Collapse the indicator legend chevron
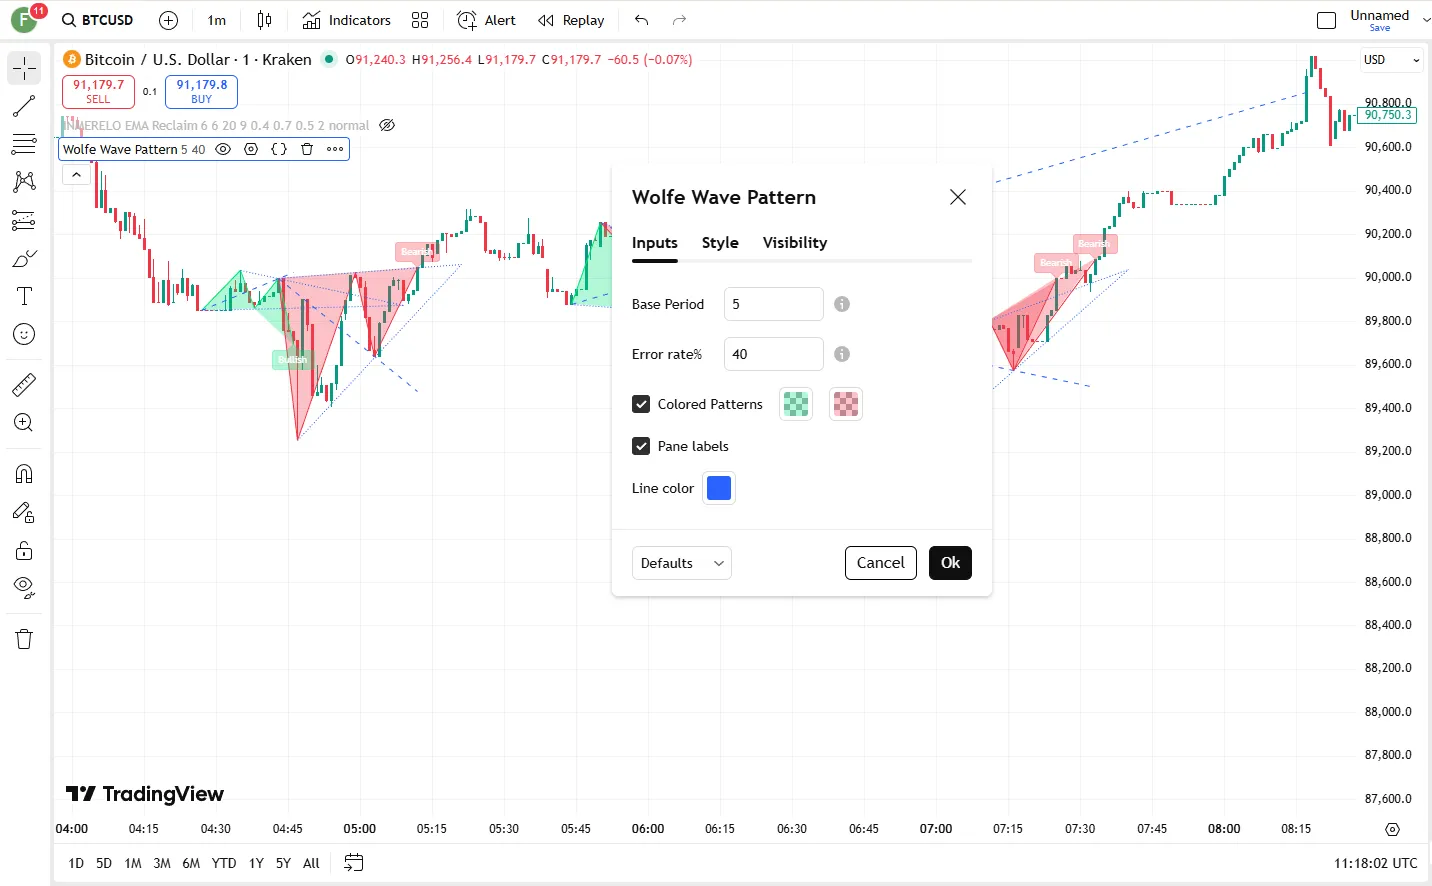This screenshot has width=1432, height=886. (76, 174)
